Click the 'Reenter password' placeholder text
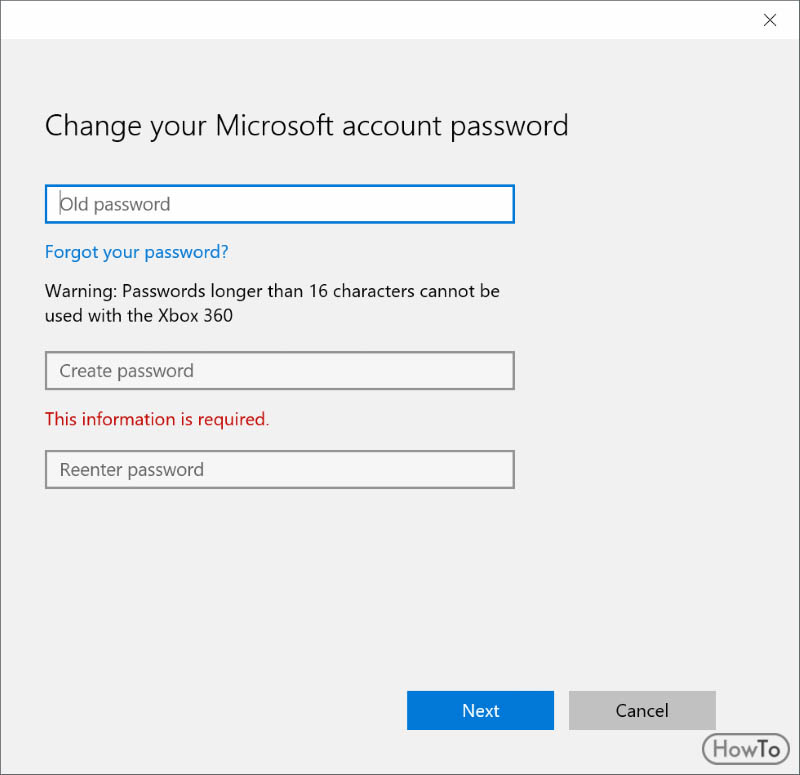The width and height of the screenshot is (800, 775). pyautogui.click(x=132, y=470)
